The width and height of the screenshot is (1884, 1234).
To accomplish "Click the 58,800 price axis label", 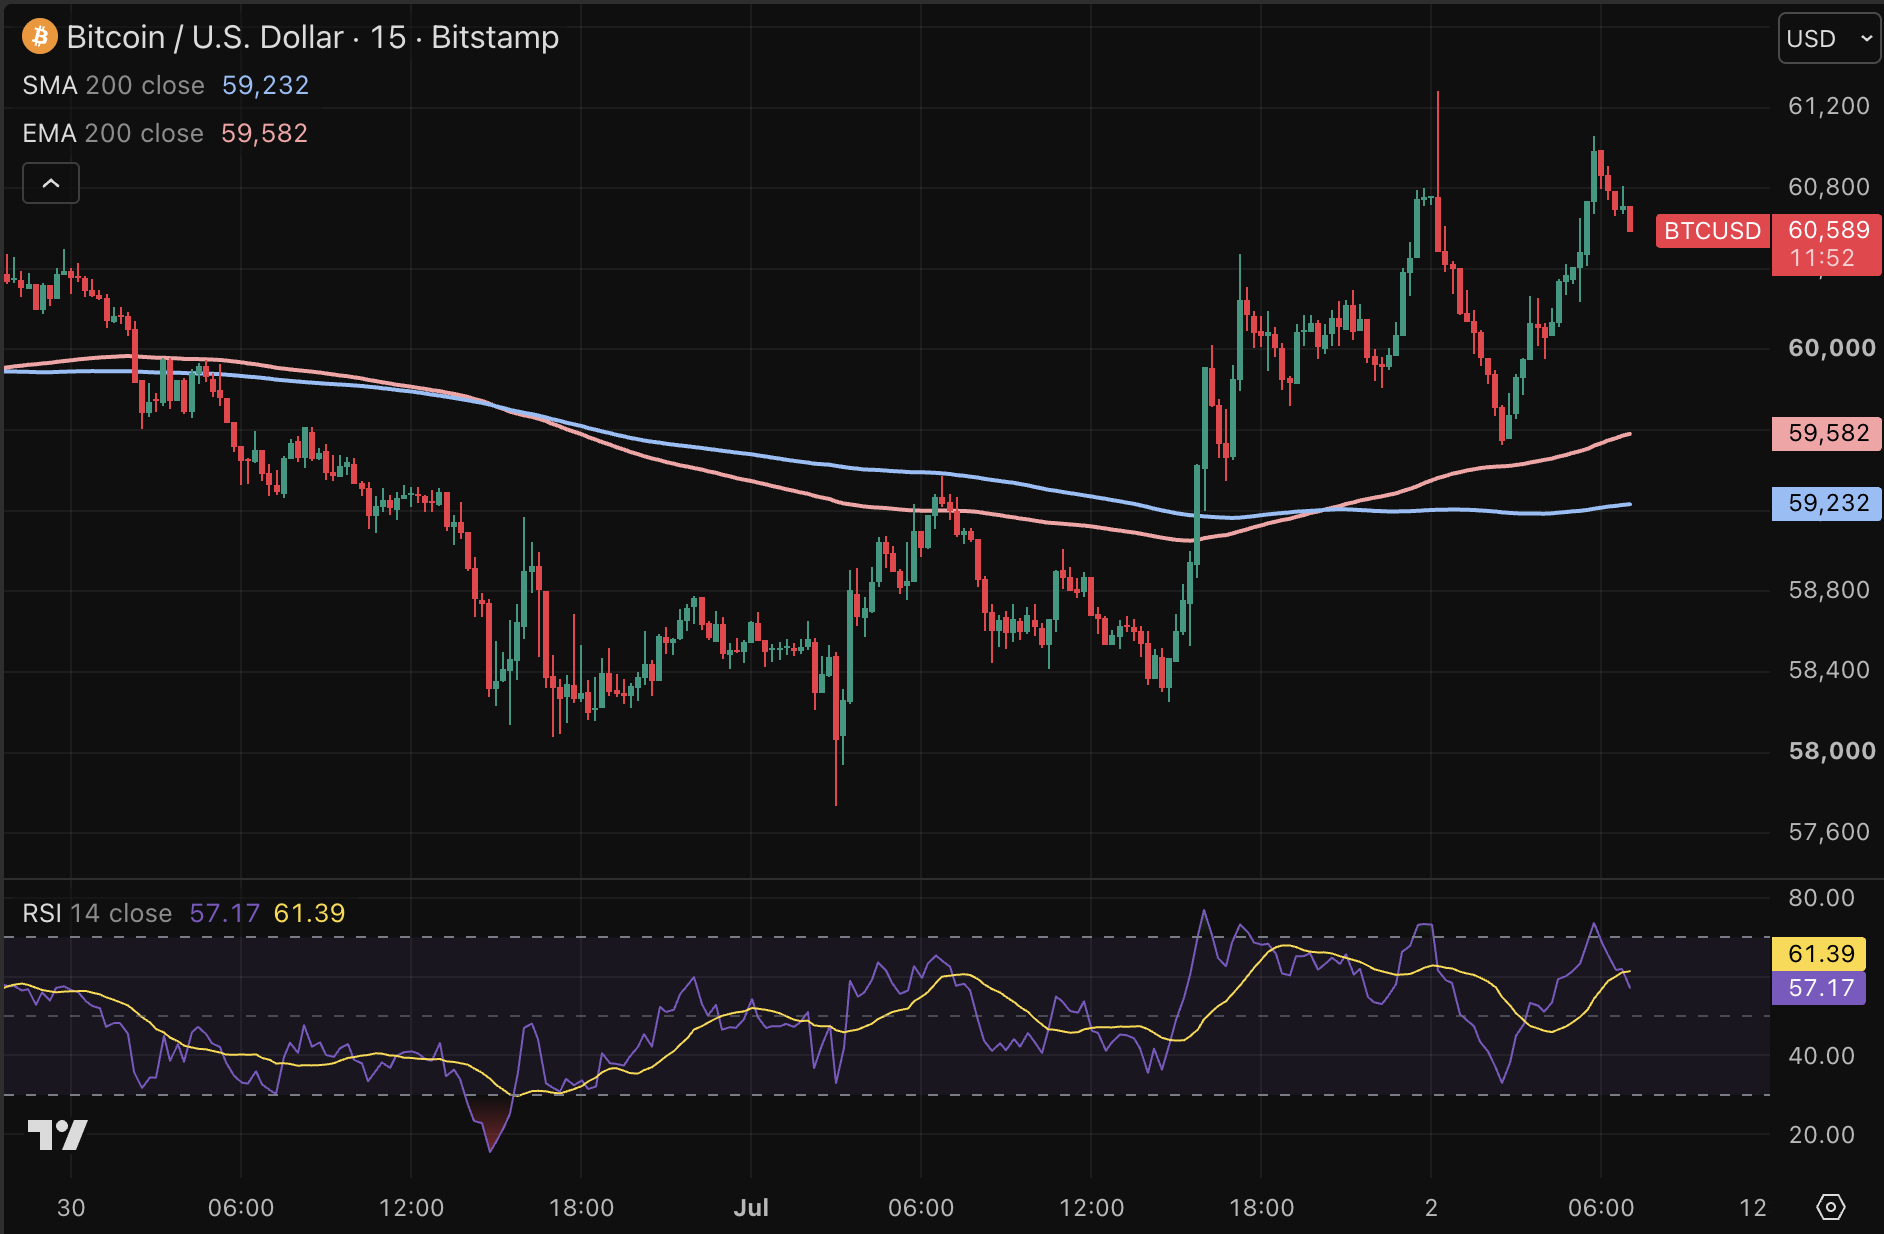I will [1828, 590].
